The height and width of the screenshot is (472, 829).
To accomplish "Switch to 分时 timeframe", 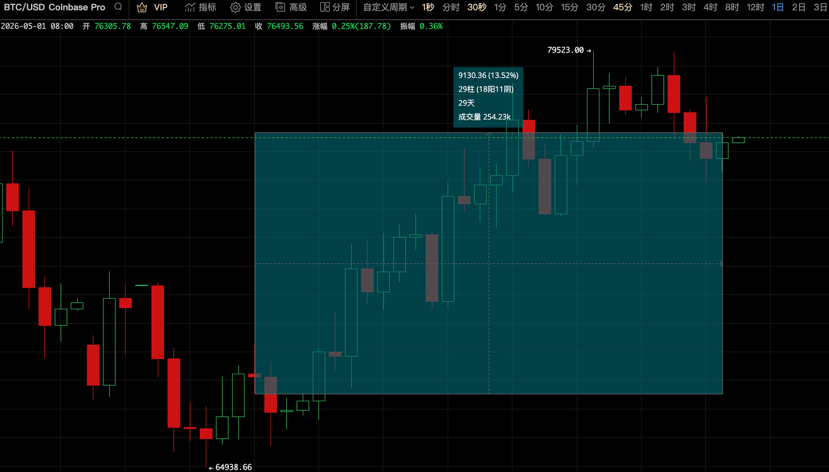I will [451, 7].
